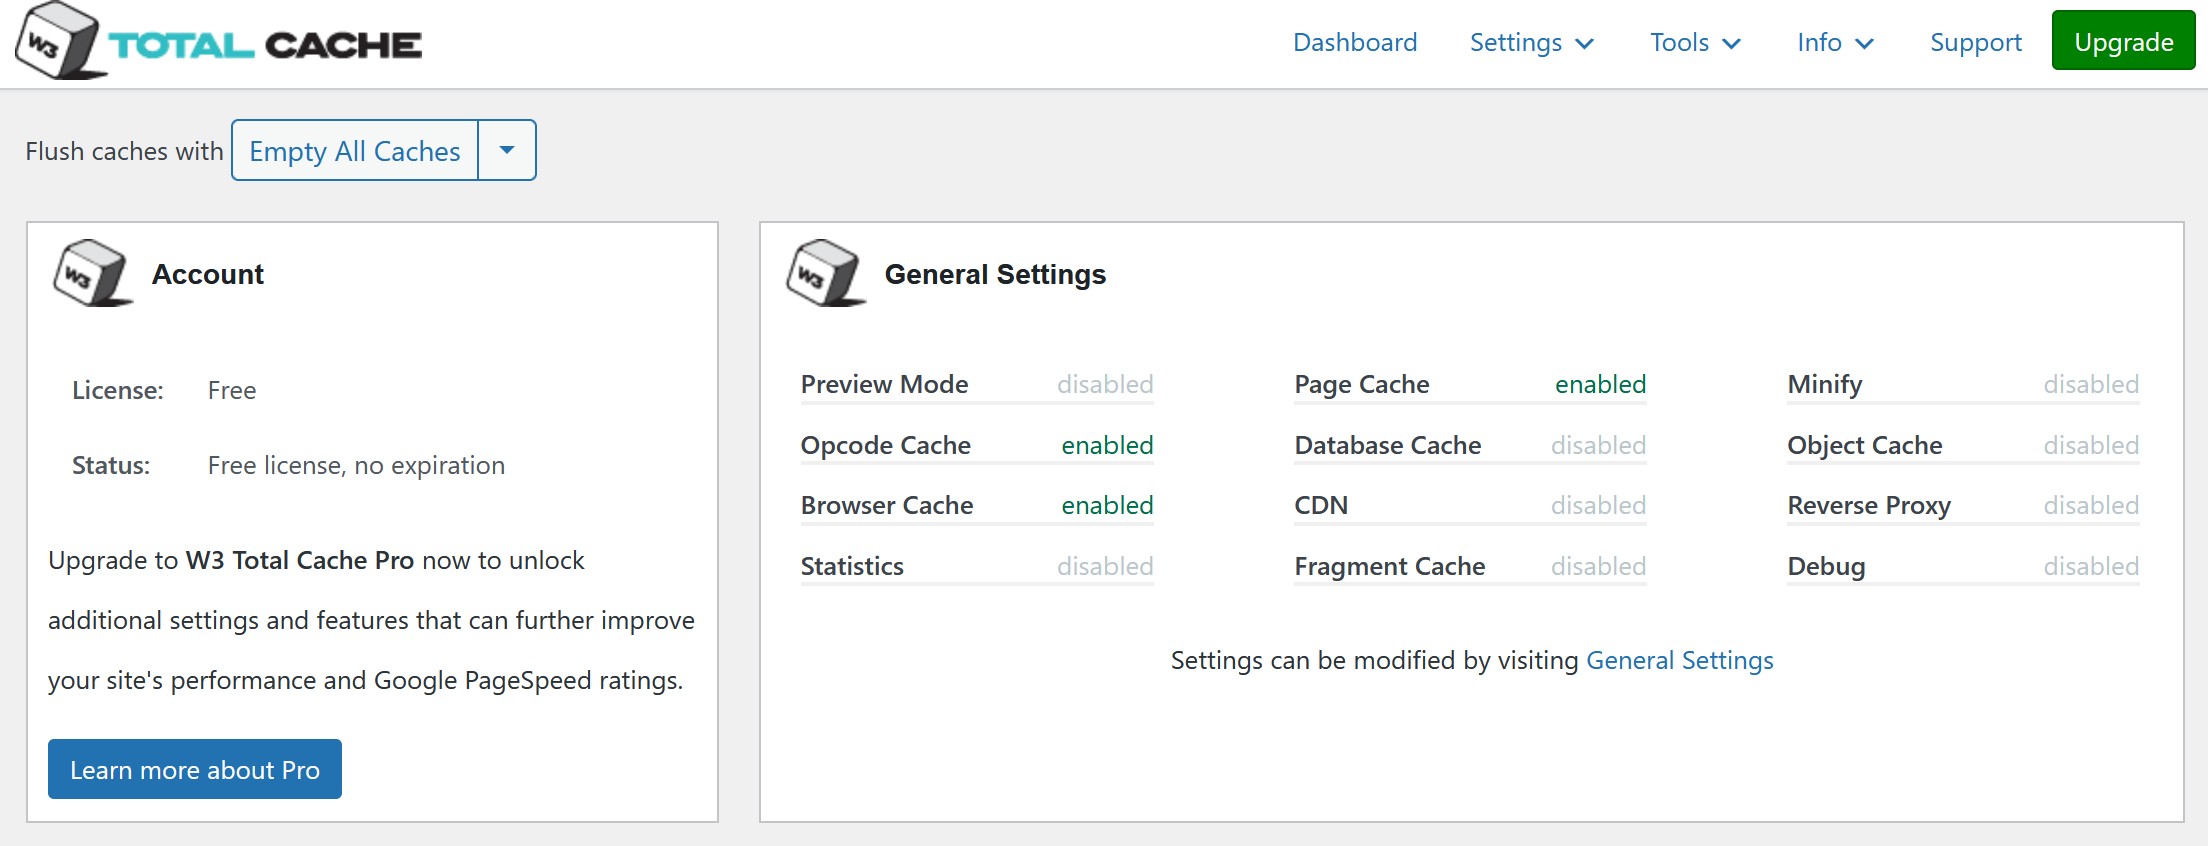The image size is (2208, 846).
Task: Click Preview Mode disabled status
Action: coord(1105,384)
